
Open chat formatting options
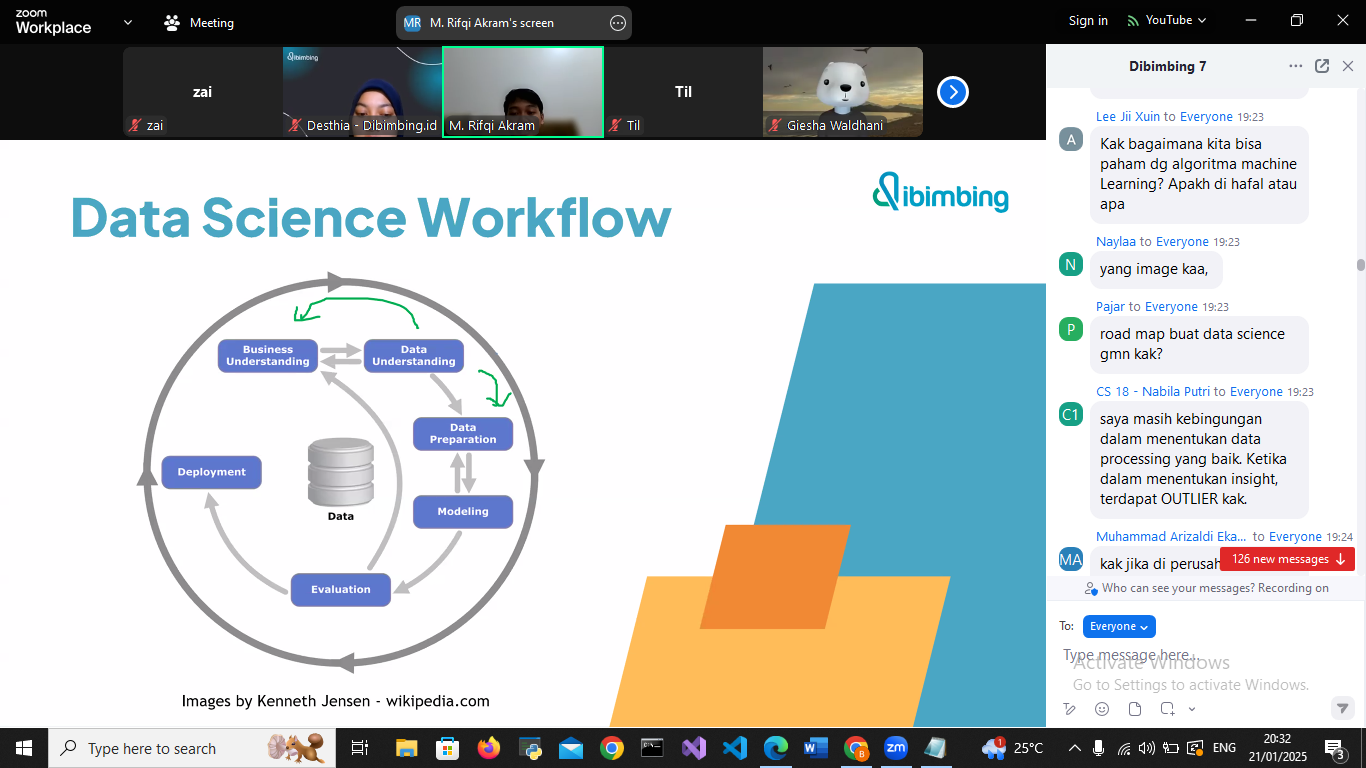coord(1069,709)
